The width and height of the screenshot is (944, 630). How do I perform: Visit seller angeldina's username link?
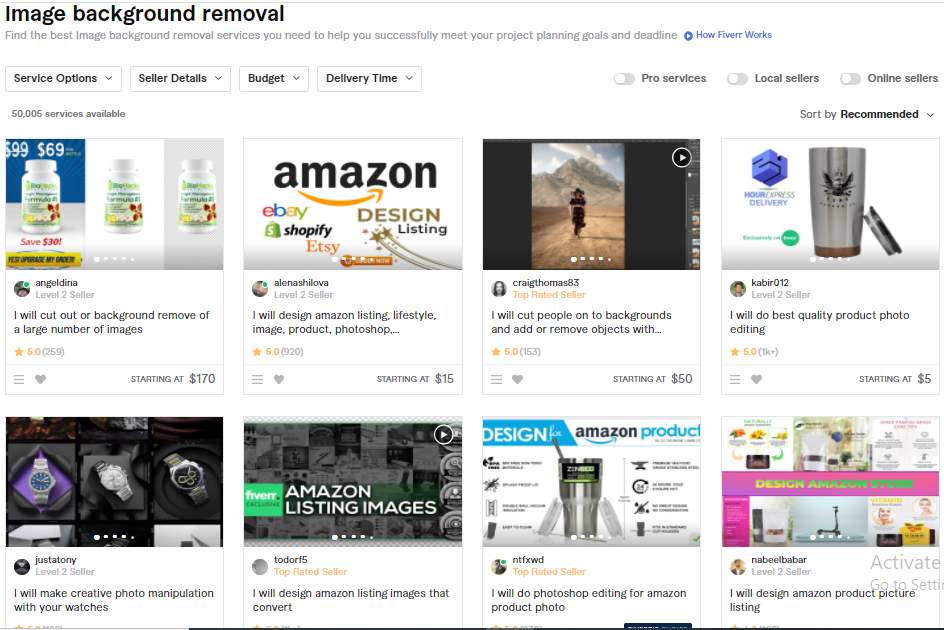tap(56, 282)
